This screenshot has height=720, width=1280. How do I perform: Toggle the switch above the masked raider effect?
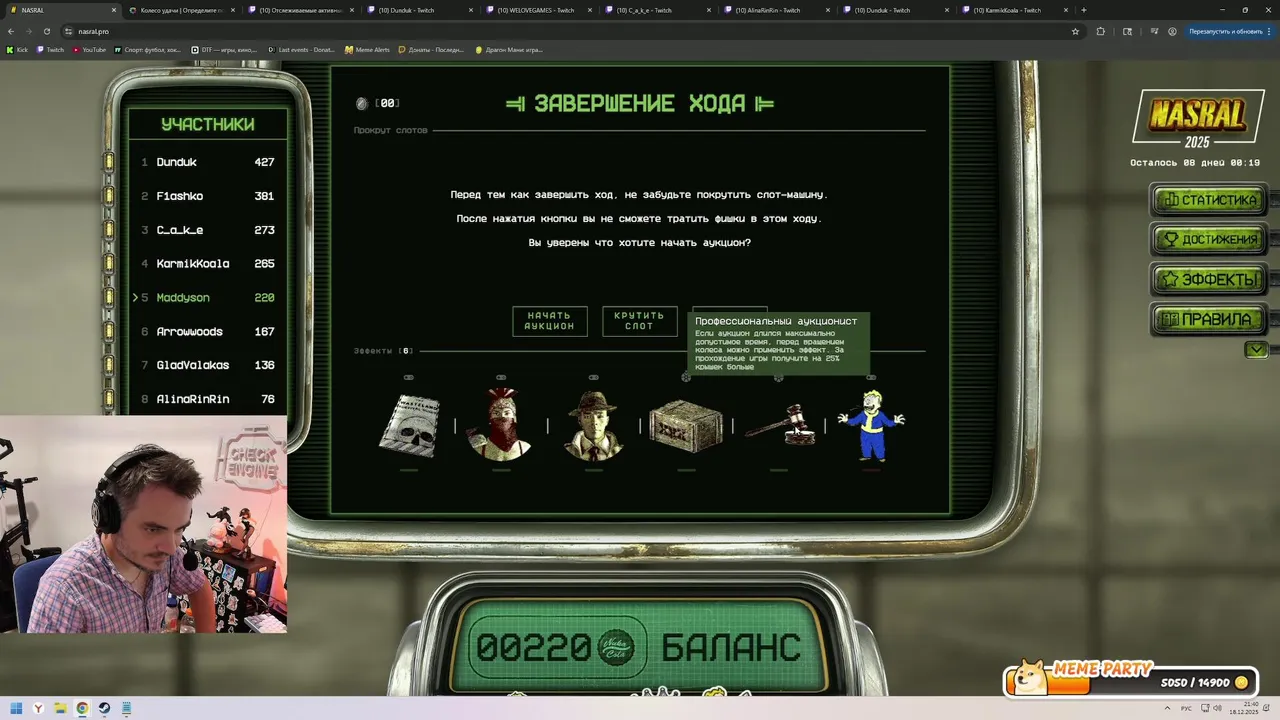[x=501, y=378]
